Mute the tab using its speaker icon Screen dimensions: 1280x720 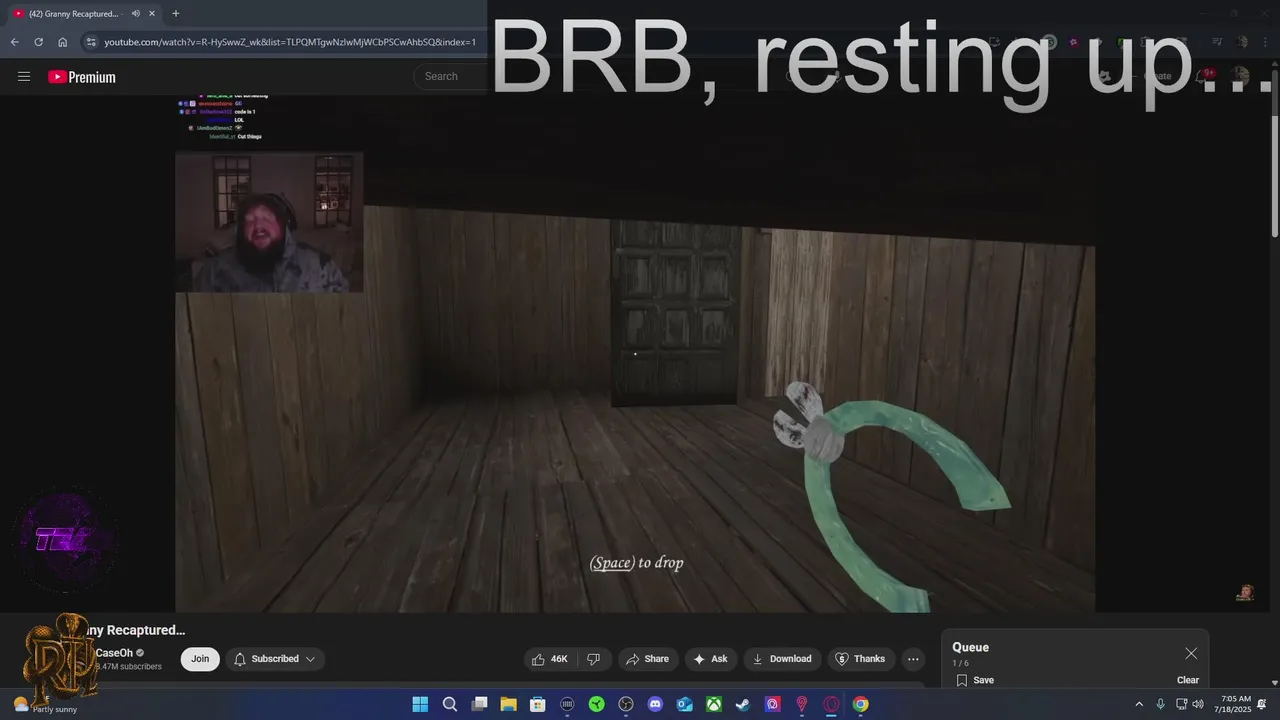135,14
